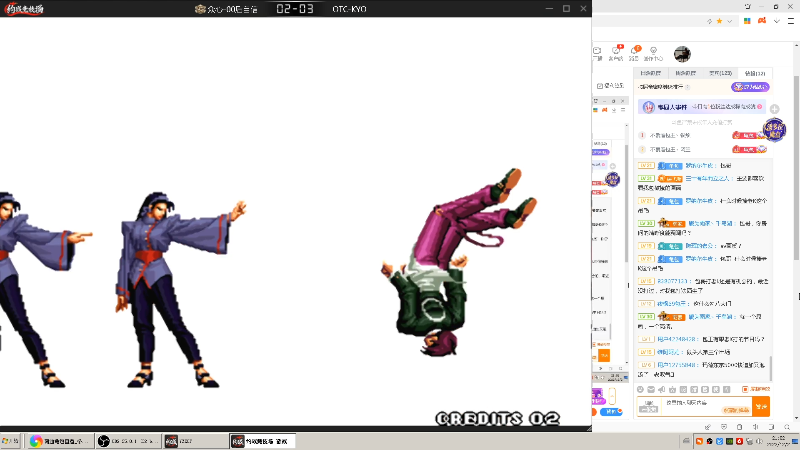Click the live broadcast camera icon in page header

(597, 53)
